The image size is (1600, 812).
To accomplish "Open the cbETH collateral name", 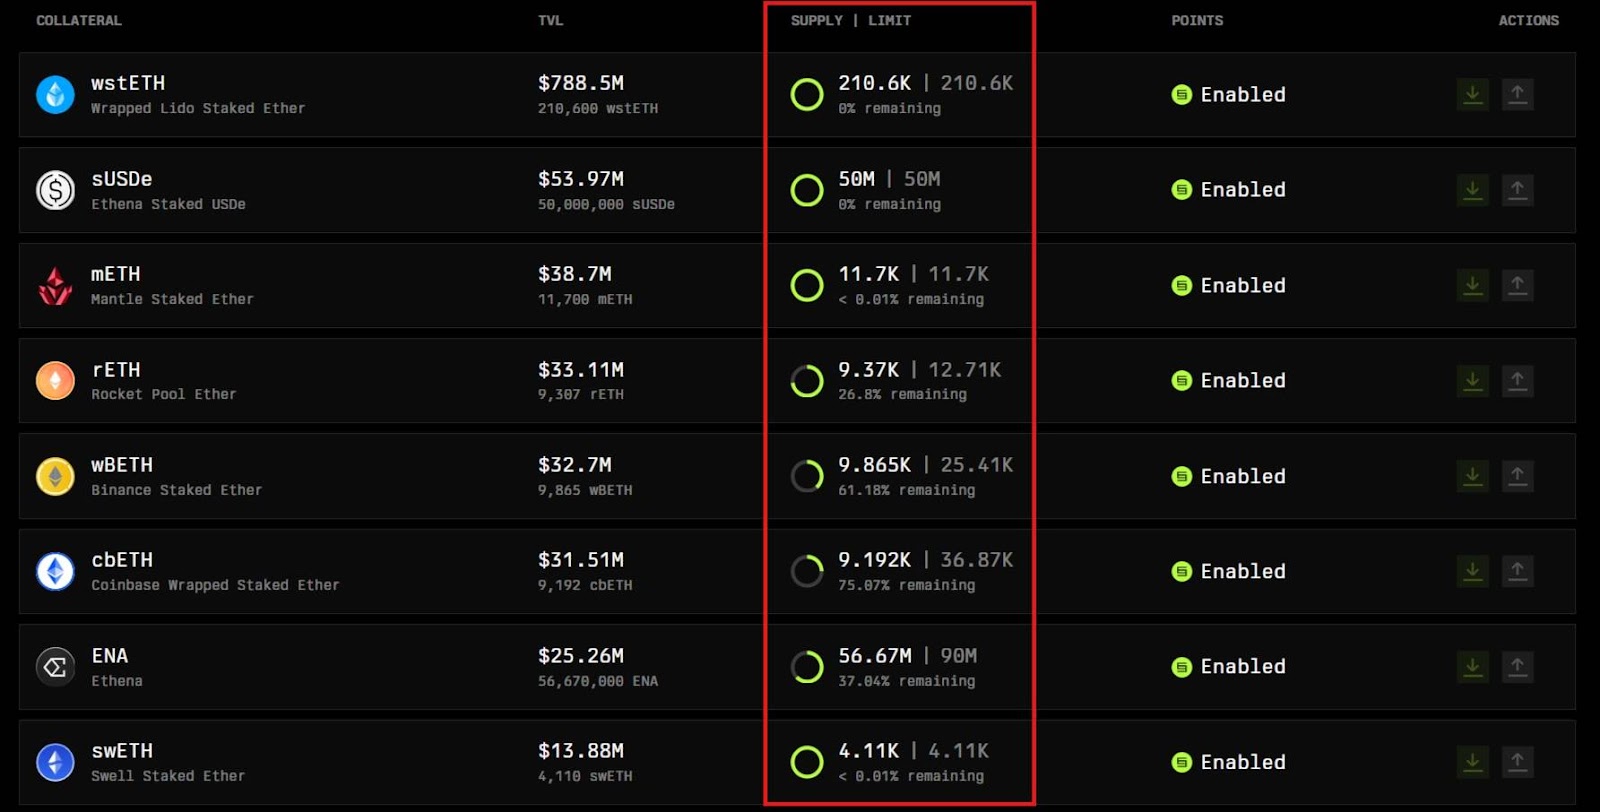I will click(122, 560).
